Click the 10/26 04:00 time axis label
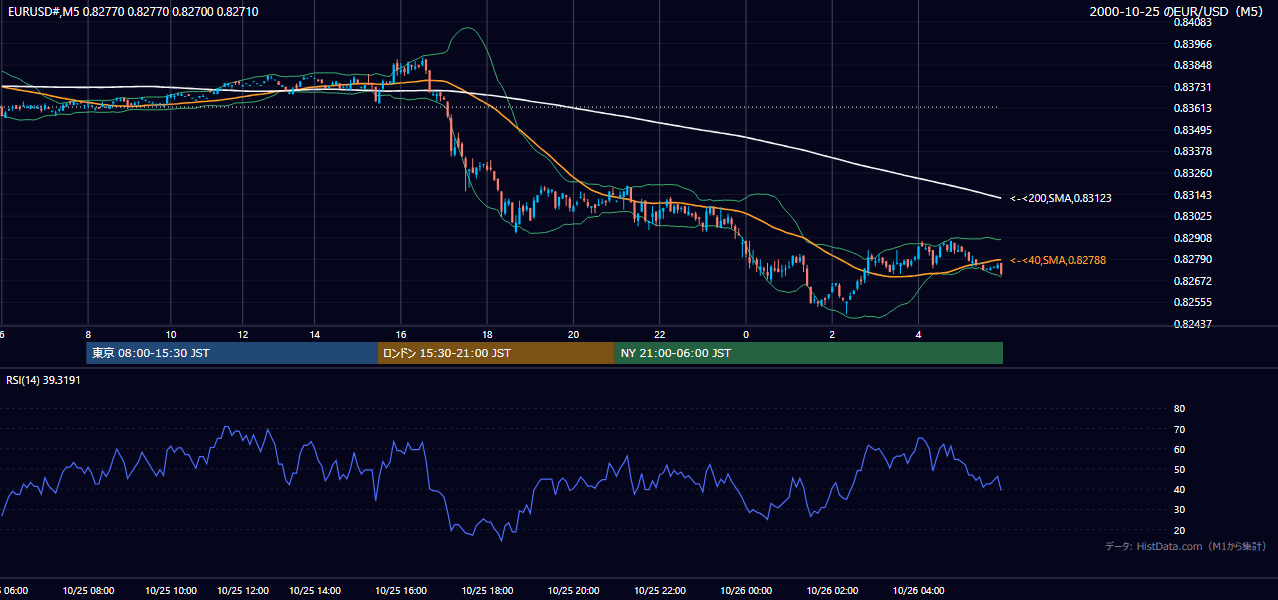1278x600 pixels. point(919,591)
